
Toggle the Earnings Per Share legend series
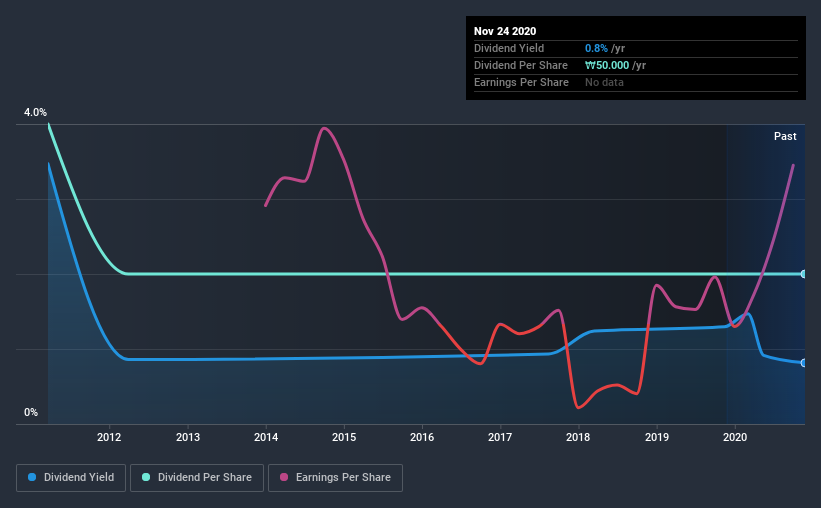(x=335, y=478)
